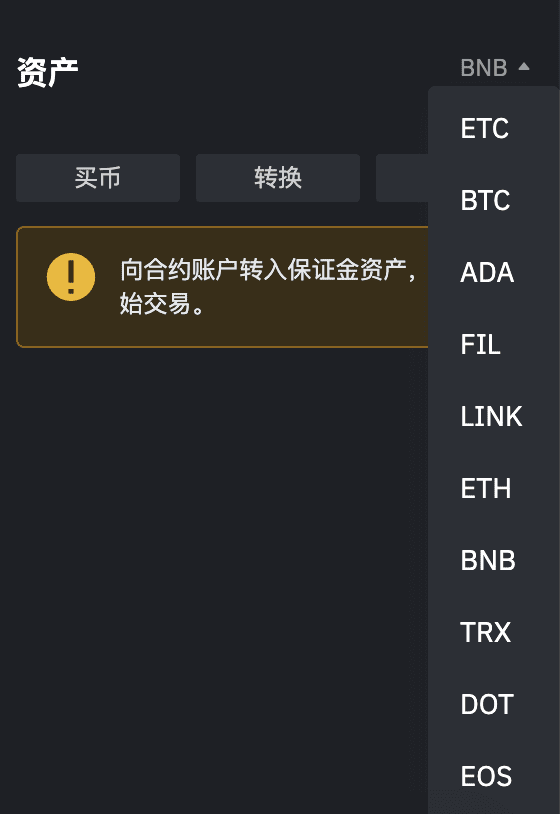This screenshot has width=560, height=814.
Task: Pick BNB option in the list
Action: [488, 561]
